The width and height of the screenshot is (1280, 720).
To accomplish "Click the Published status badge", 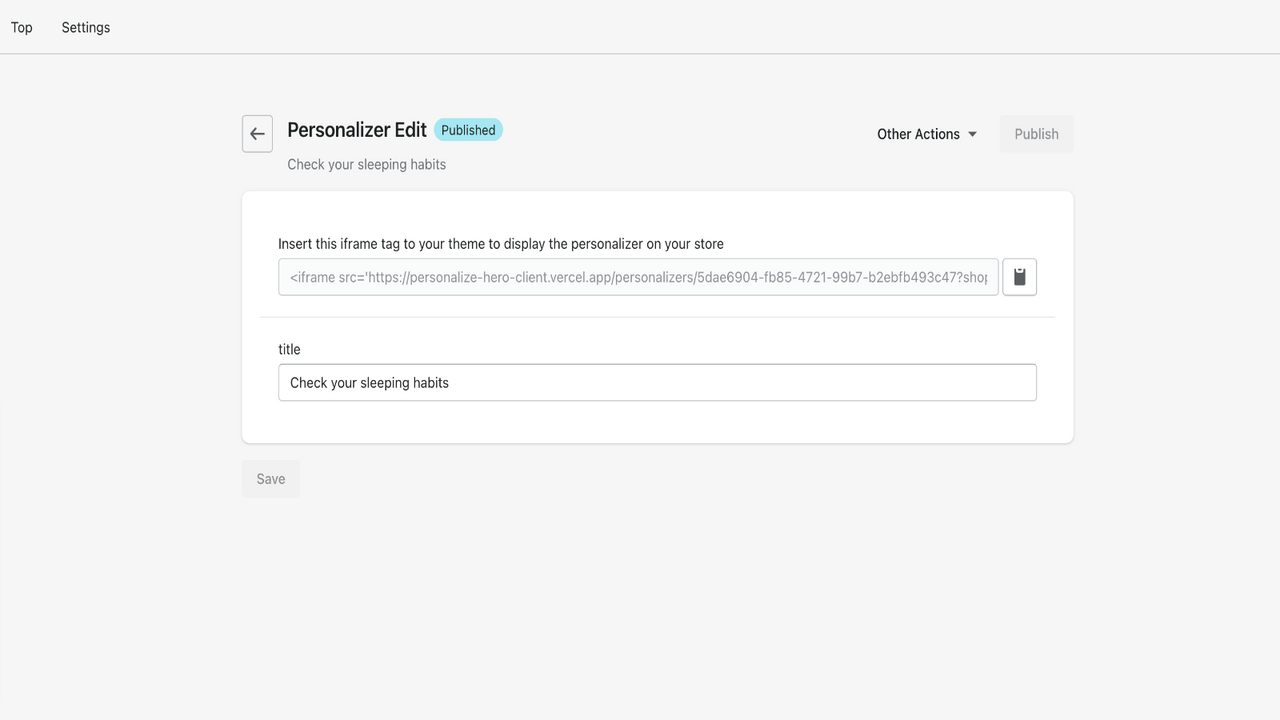I will 468,129.
